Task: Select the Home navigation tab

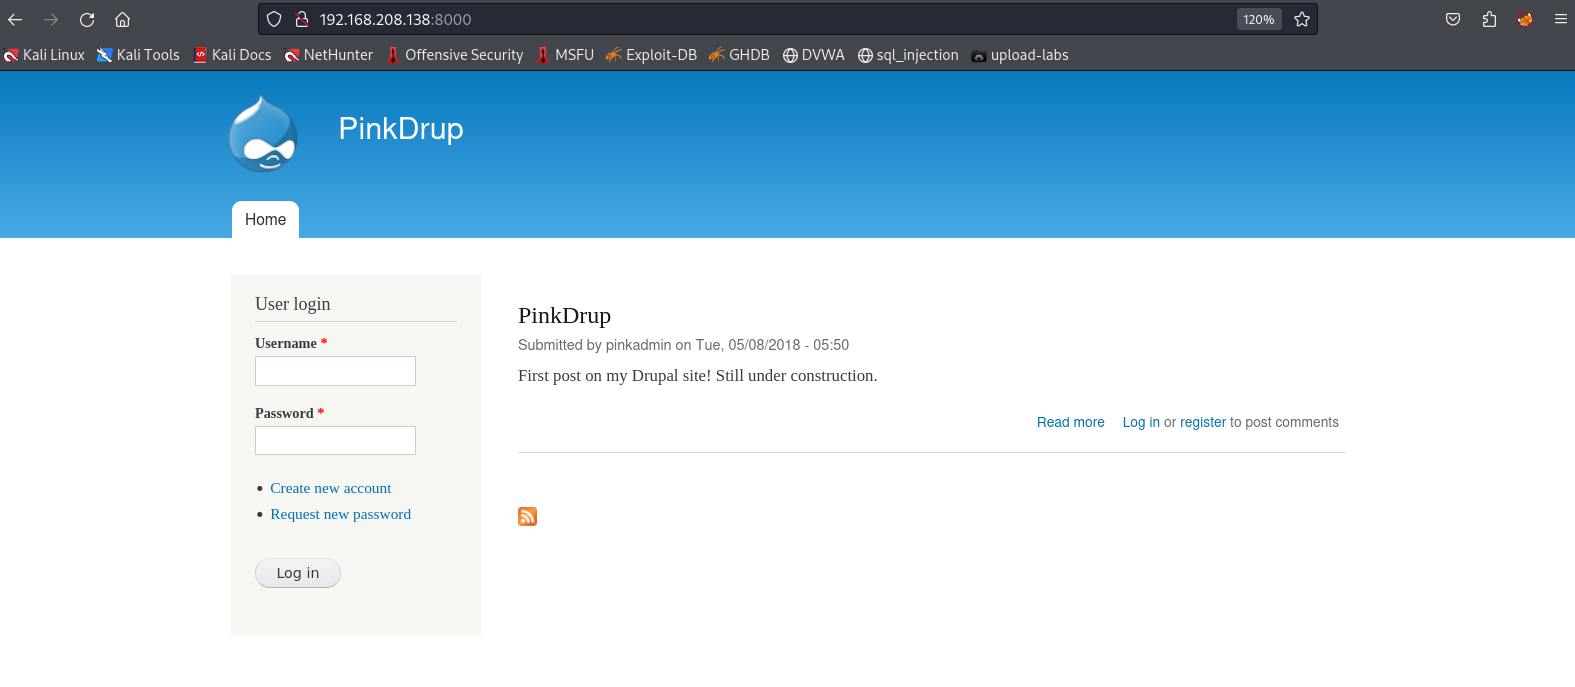Action: [x=265, y=220]
